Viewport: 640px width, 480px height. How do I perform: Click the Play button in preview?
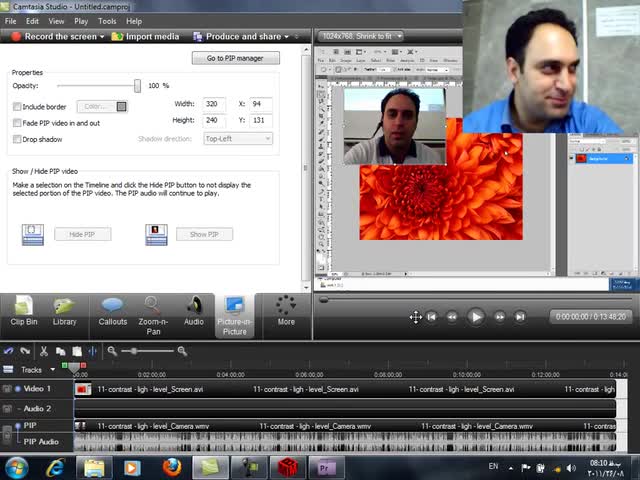pos(476,317)
